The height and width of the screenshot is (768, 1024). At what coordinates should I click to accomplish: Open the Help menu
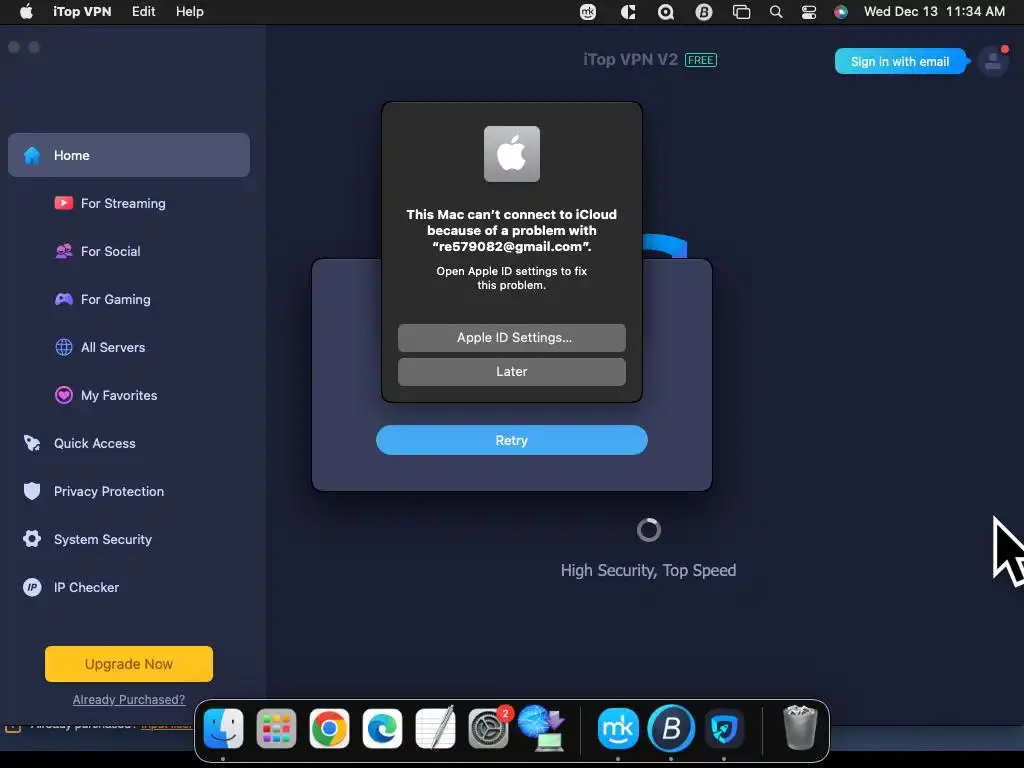(x=189, y=12)
